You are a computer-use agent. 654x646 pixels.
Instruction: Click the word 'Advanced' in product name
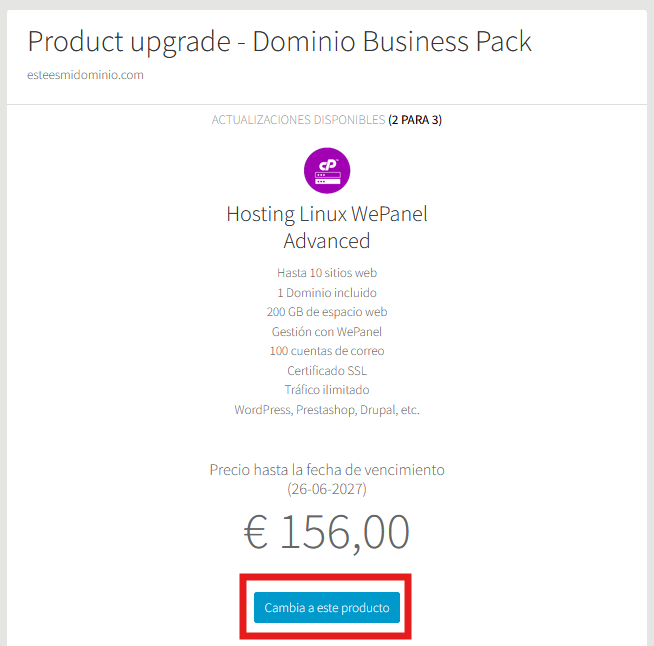pos(327,241)
